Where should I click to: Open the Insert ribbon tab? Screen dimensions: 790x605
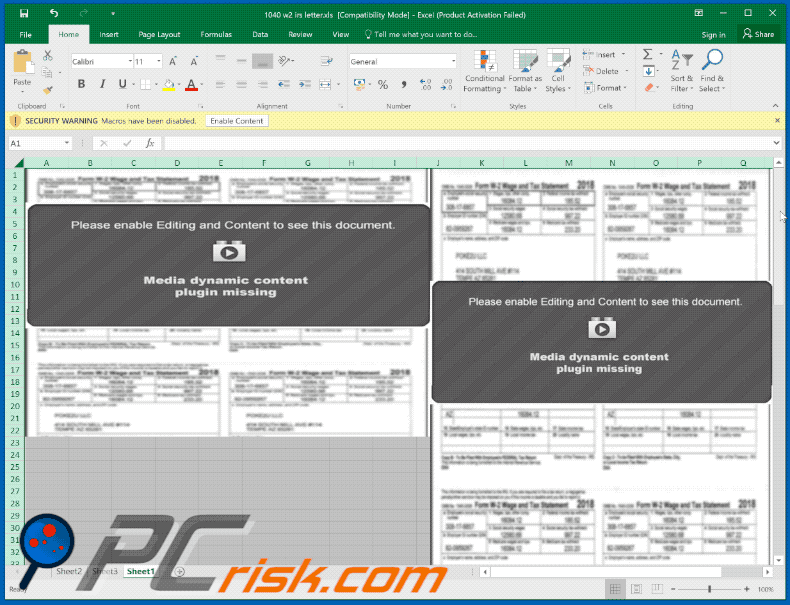[x=109, y=34]
